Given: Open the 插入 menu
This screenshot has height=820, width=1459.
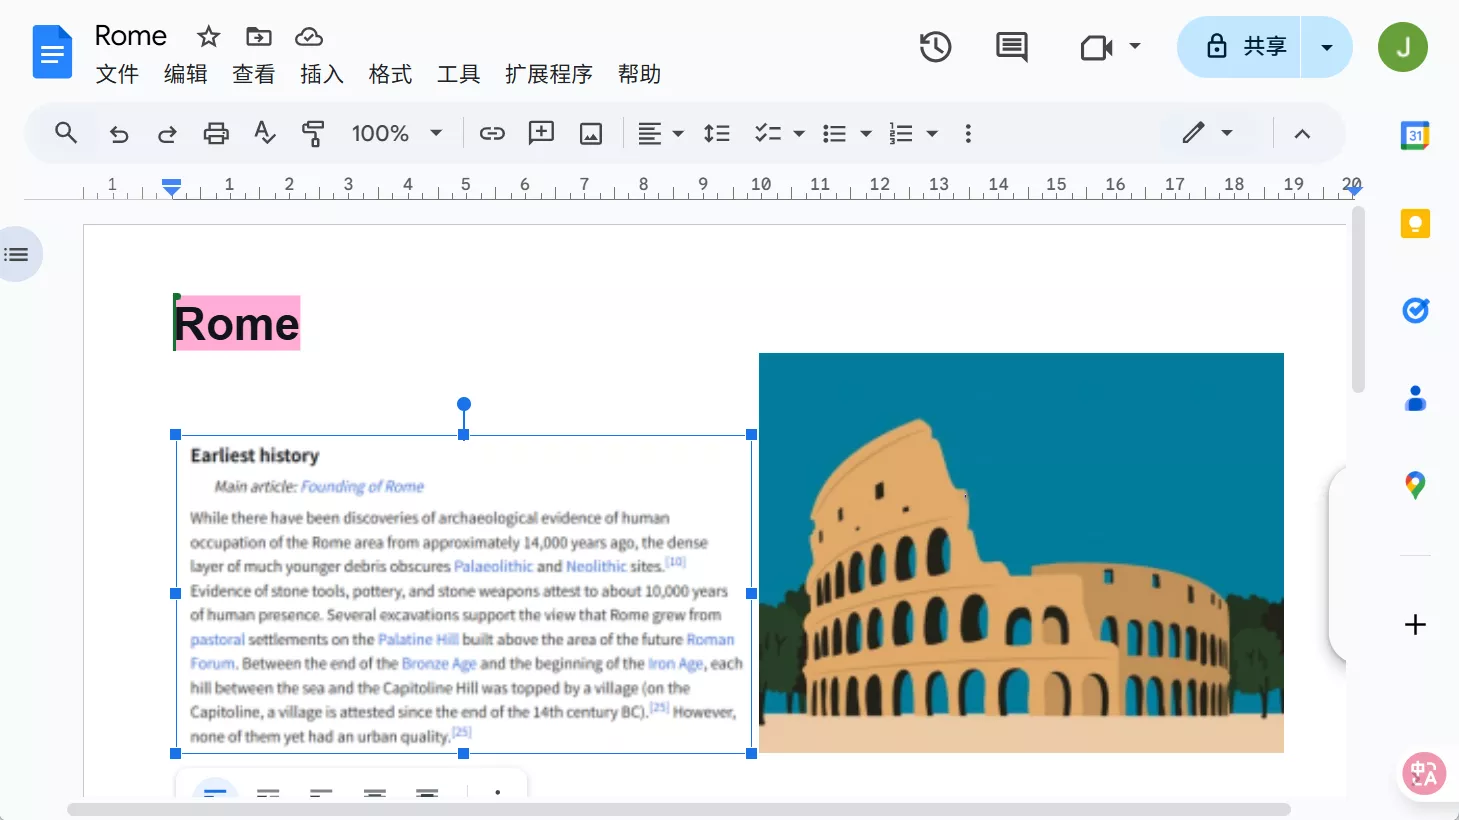Looking at the screenshot, I should click(321, 74).
